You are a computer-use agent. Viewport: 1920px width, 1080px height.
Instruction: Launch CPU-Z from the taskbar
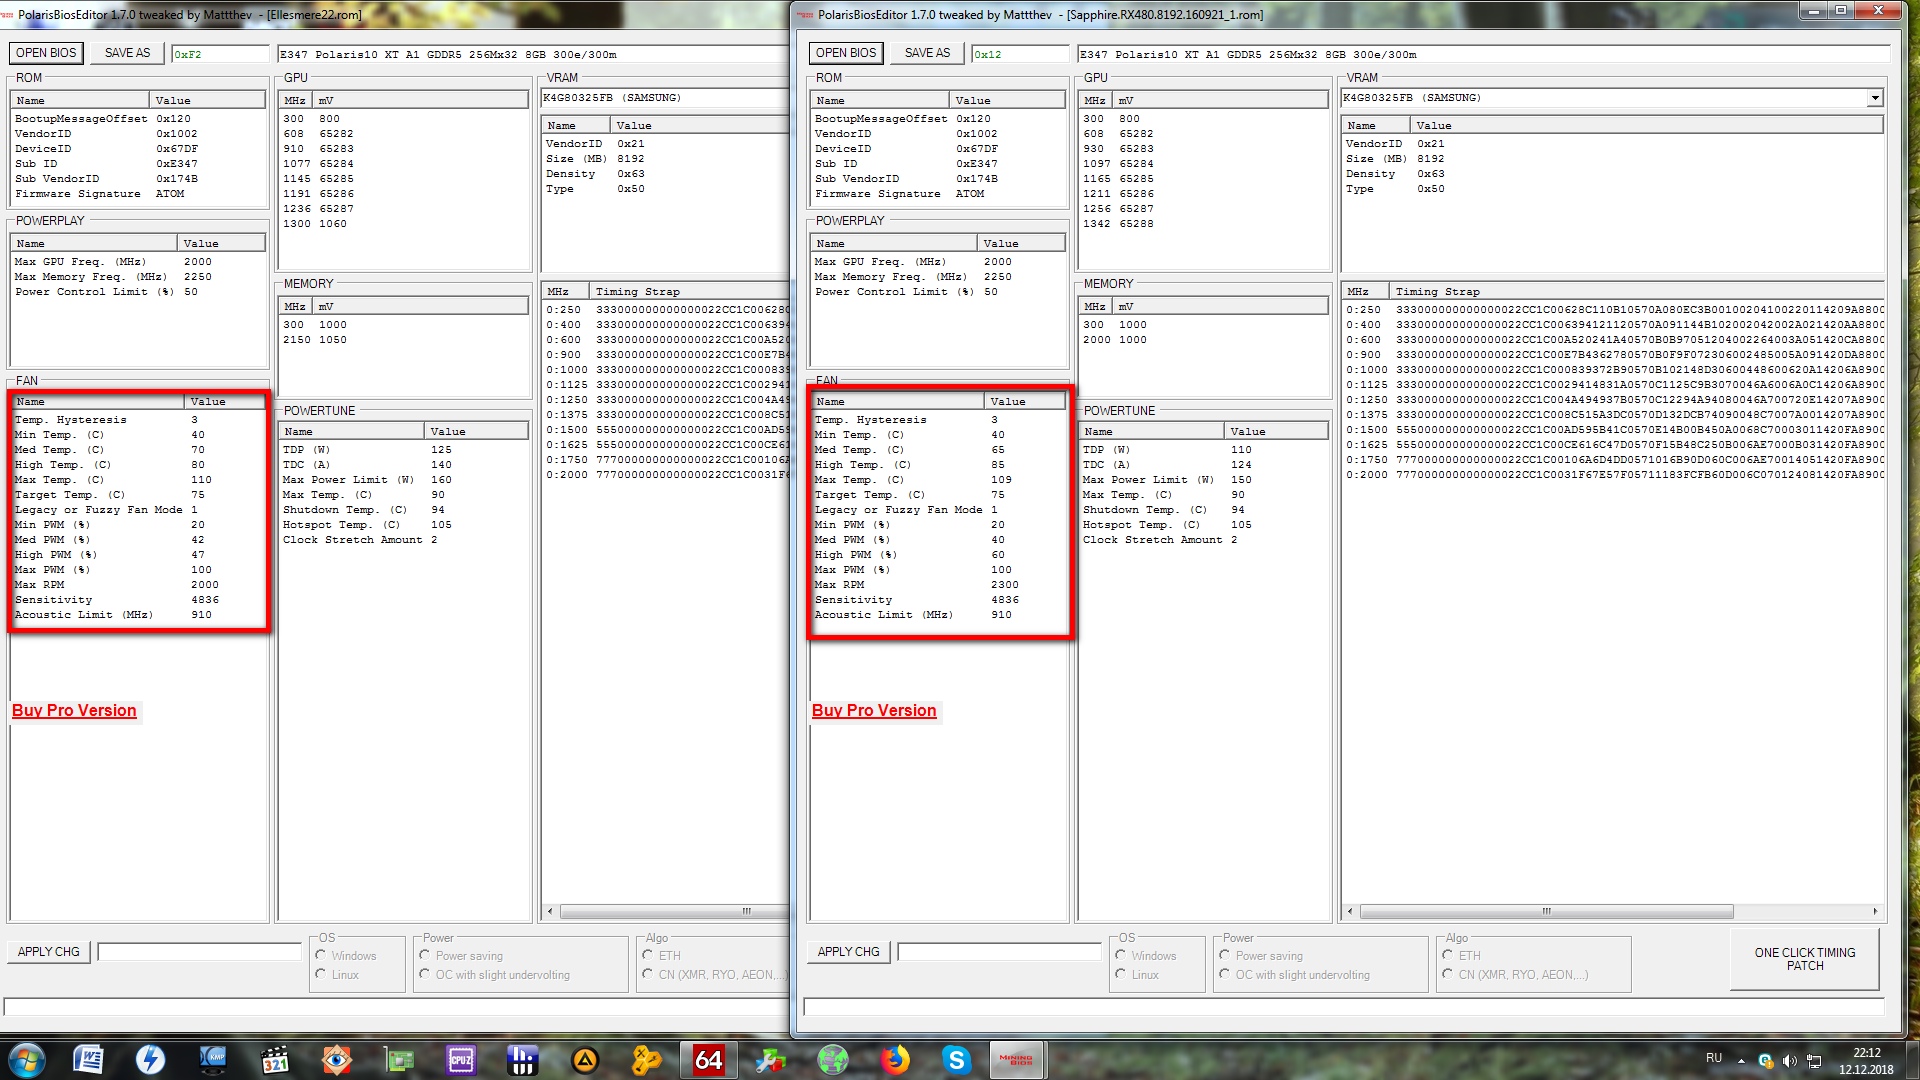pyautogui.click(x=461, y=1059)
